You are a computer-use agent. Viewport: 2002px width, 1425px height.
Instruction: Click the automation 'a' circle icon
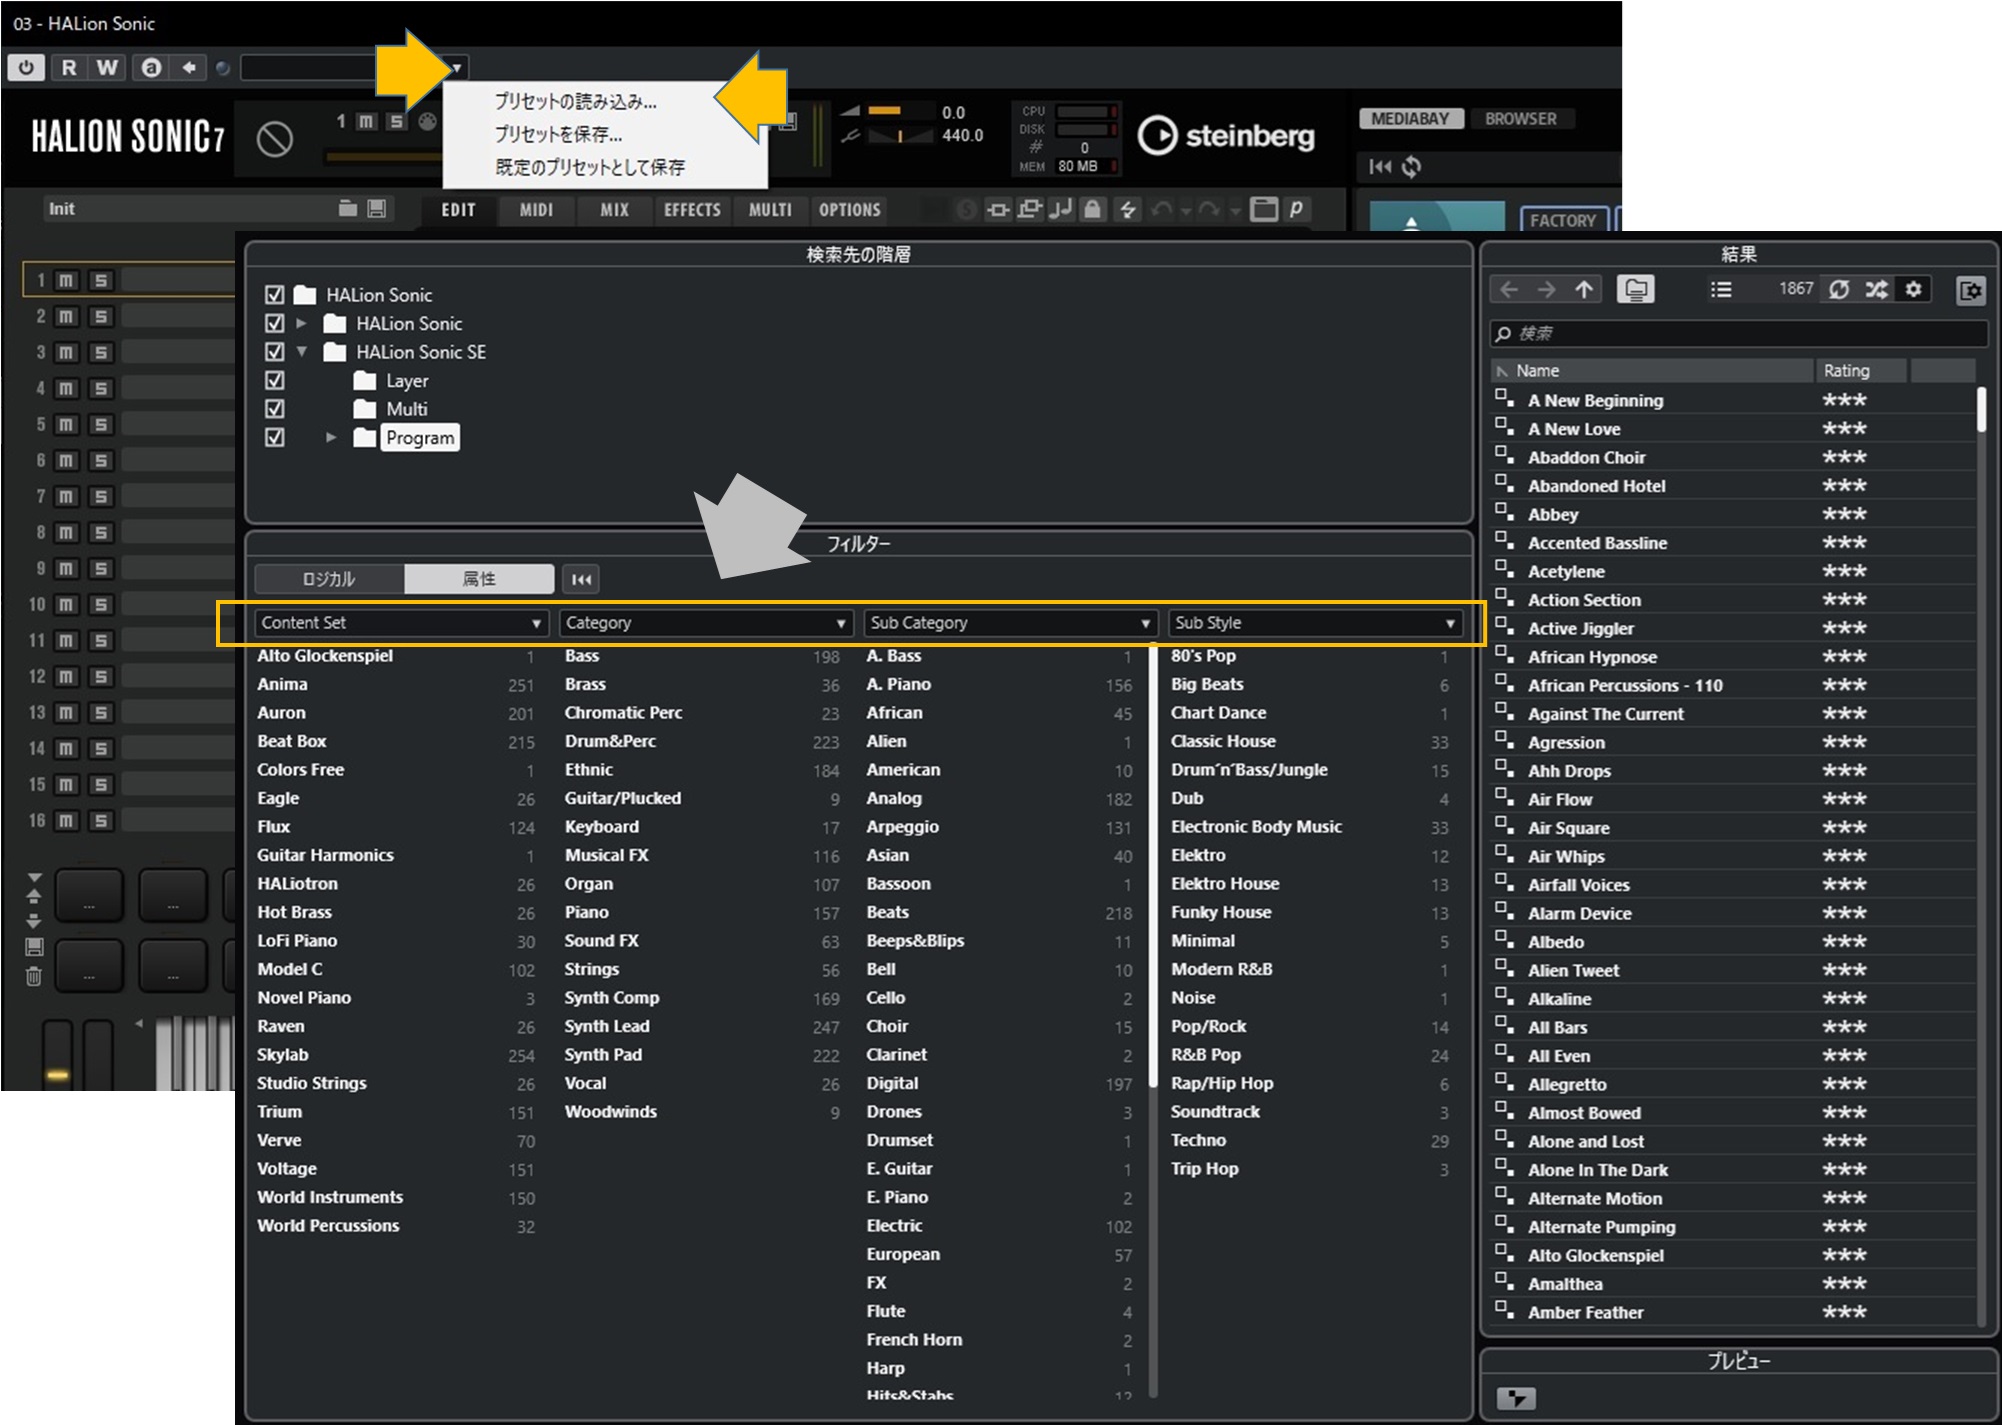point(151,67)
